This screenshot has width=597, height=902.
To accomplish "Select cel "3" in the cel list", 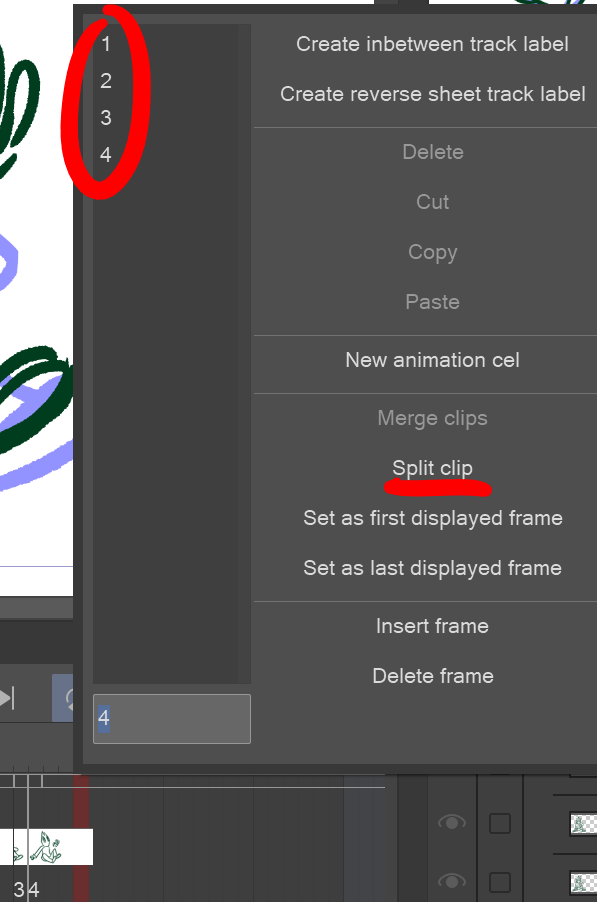I will click(105, 118).
